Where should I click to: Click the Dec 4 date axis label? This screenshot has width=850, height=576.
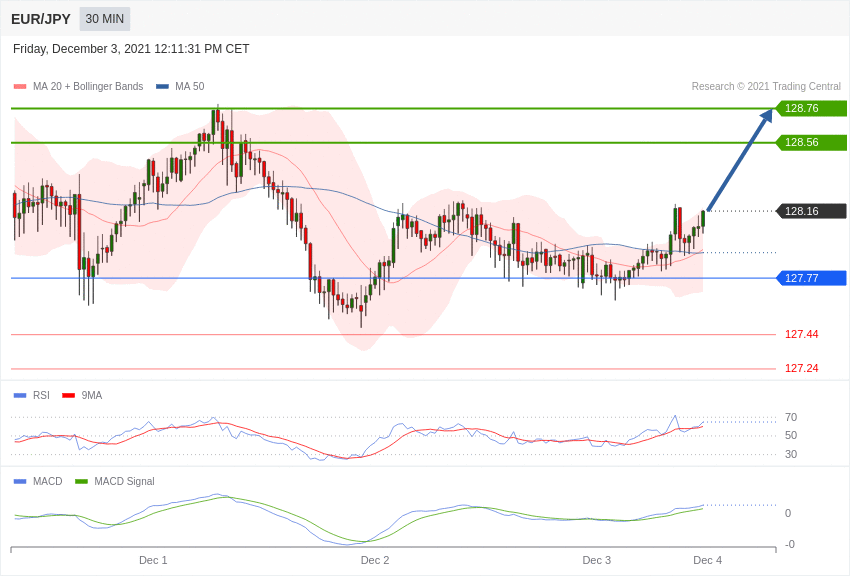(708, 560)
